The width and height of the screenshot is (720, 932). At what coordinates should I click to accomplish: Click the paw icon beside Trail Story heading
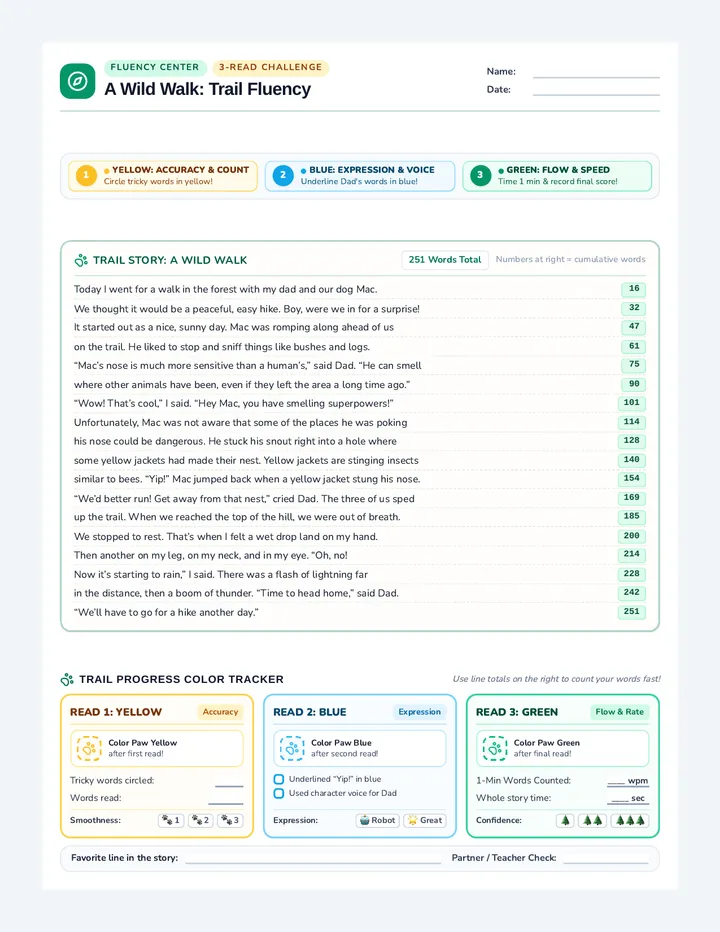81,260
